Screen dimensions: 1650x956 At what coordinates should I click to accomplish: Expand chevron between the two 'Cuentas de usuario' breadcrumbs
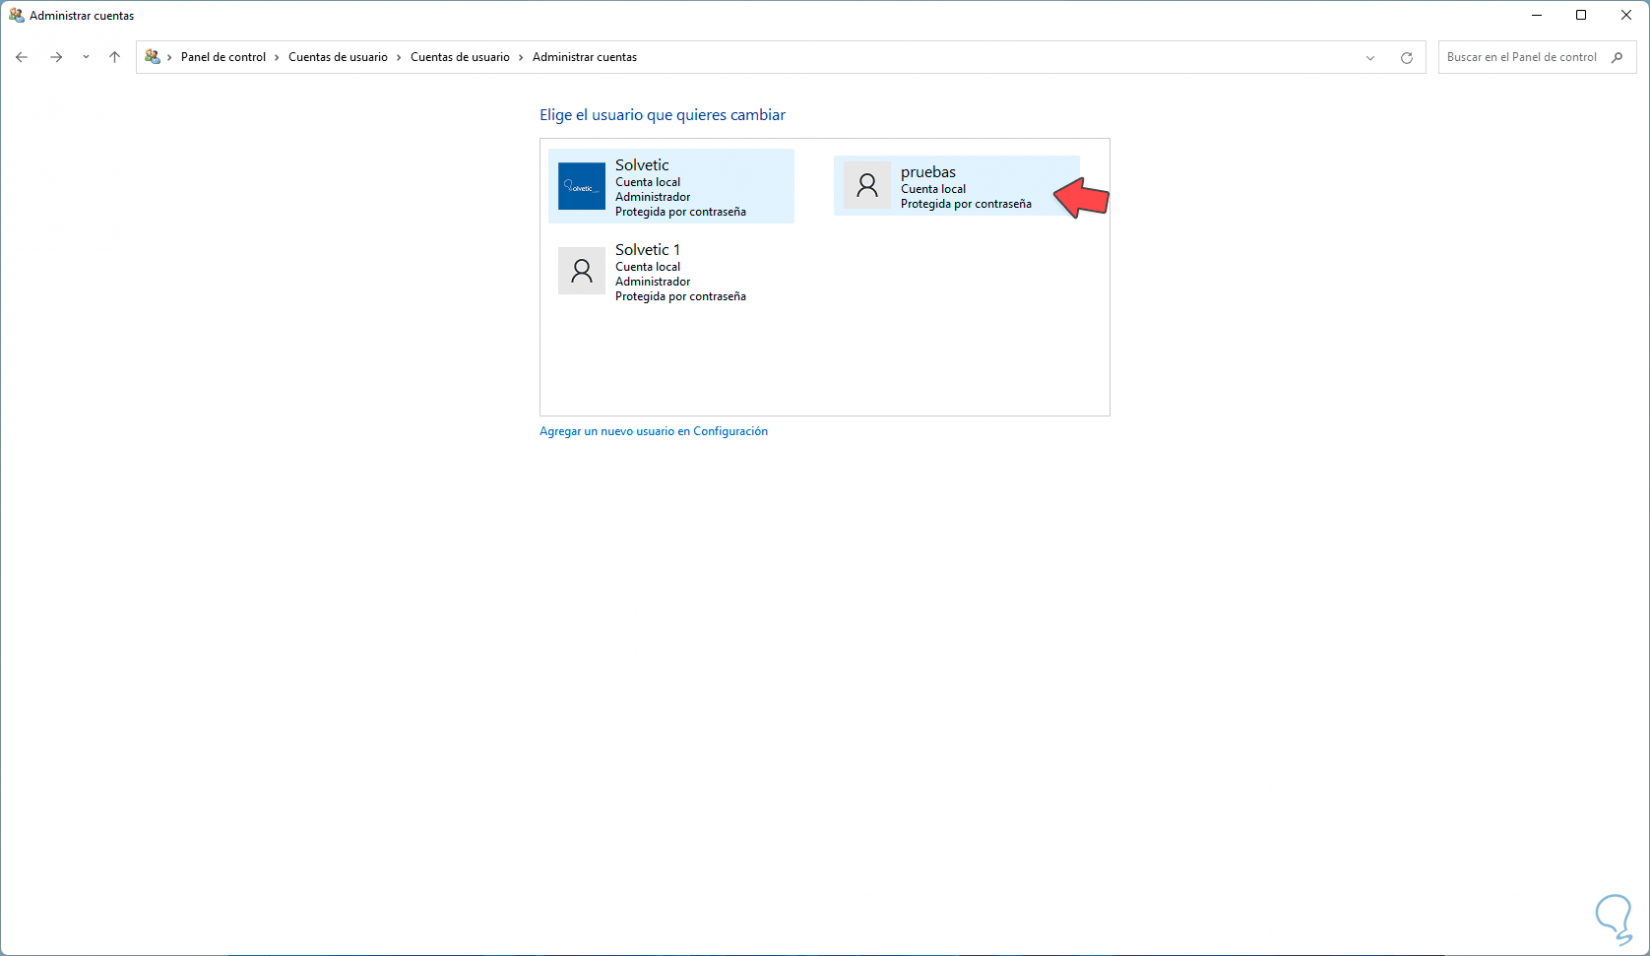point(399,57)
